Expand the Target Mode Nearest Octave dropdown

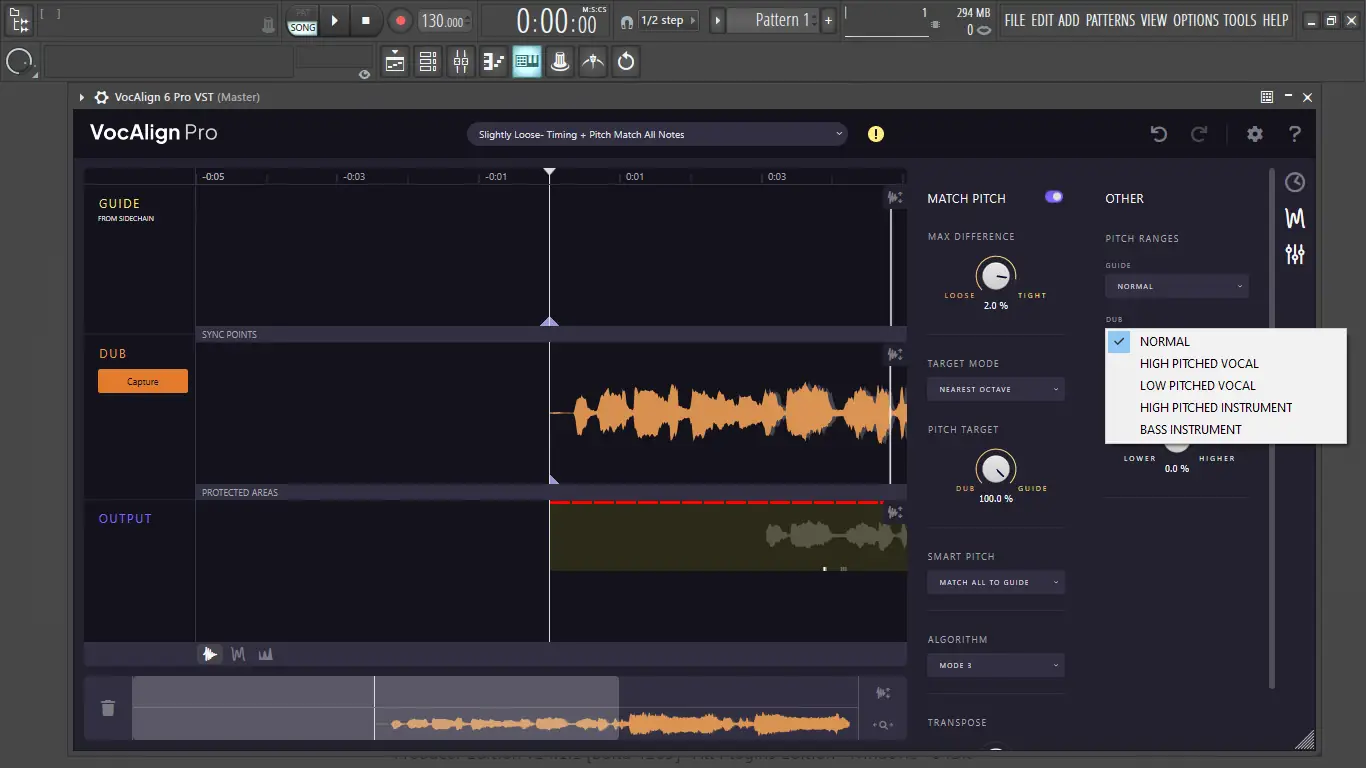[995, 389]
